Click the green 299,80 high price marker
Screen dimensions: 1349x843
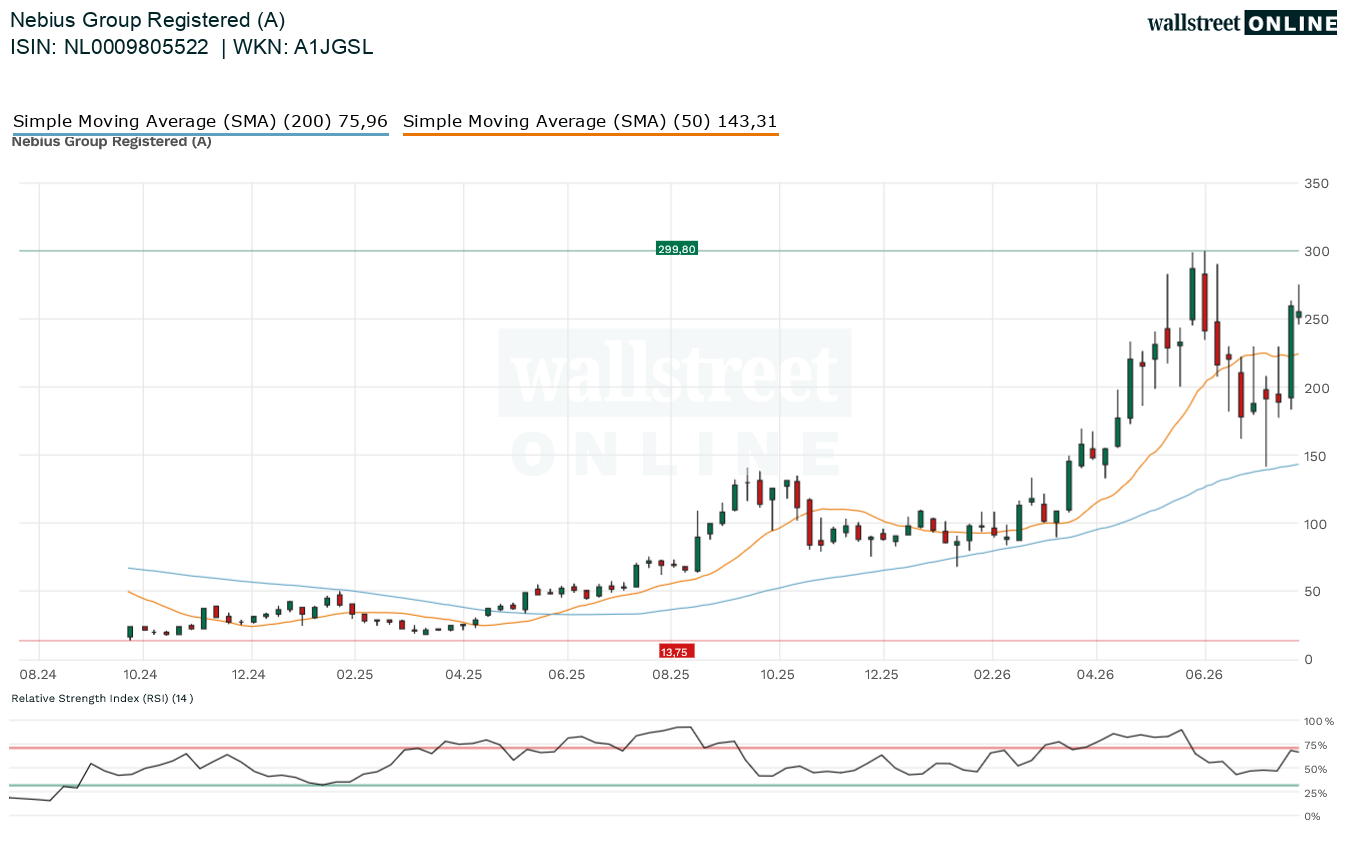(677, 249)
